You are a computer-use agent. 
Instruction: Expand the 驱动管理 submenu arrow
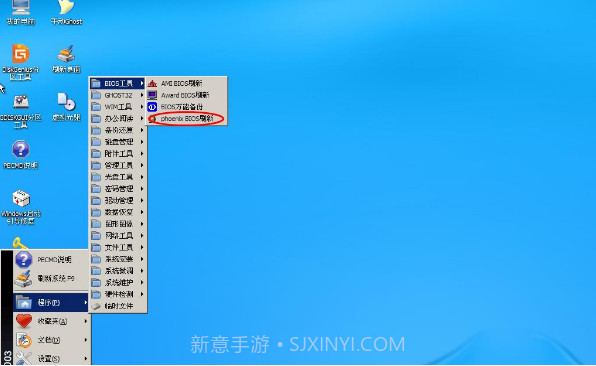click(142, 200)
